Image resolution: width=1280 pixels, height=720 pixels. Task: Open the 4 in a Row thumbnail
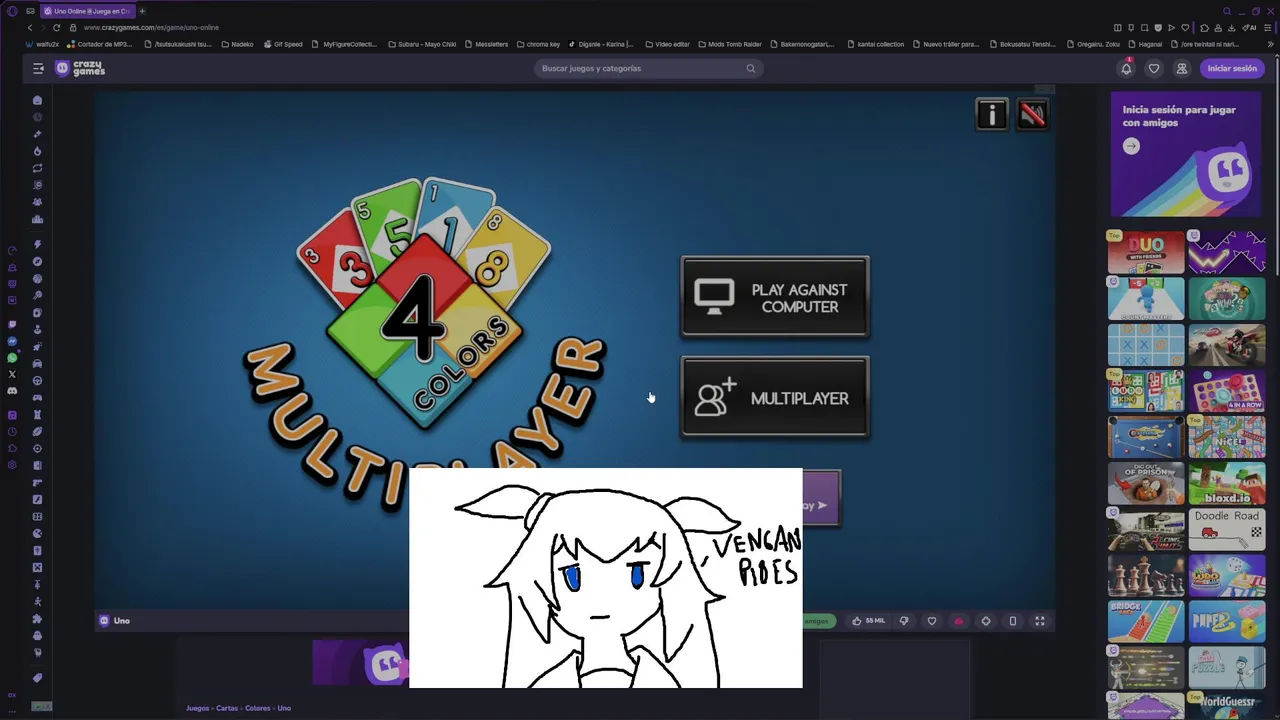click(1227, 391)
